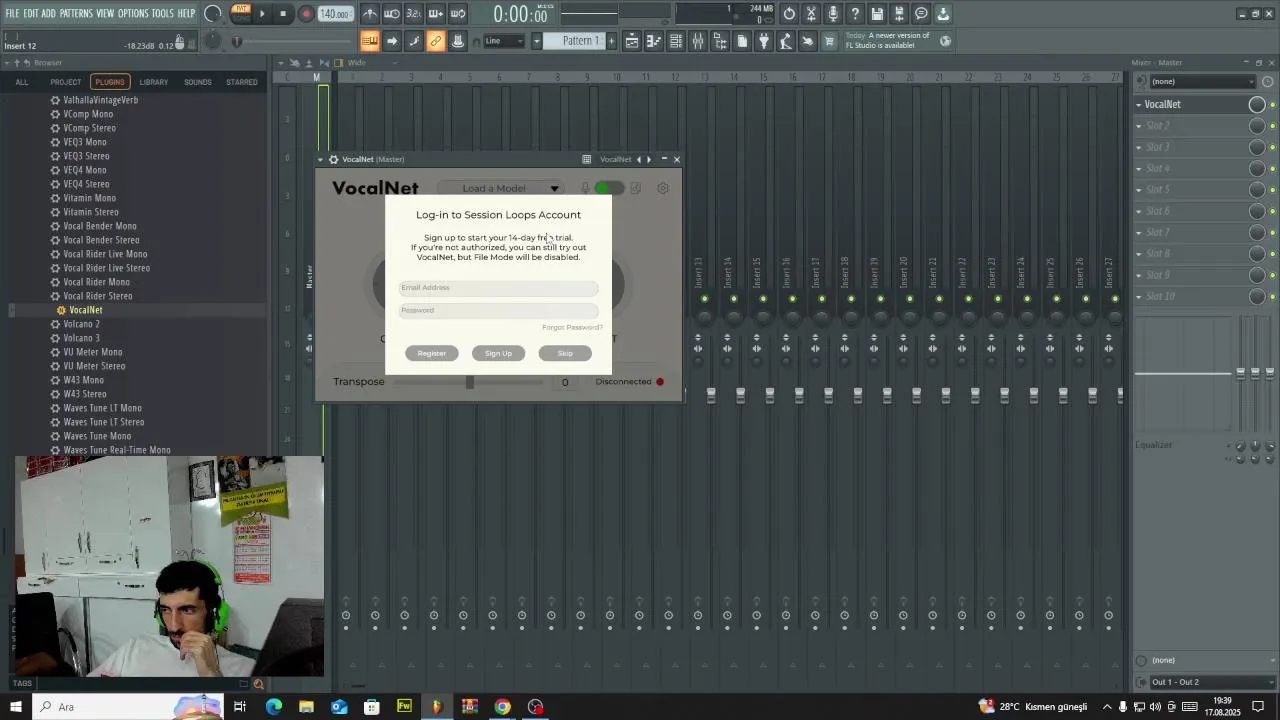Open the OPTIONS menu
This screenshot has width=1280, height=720.
coord(133,13)
